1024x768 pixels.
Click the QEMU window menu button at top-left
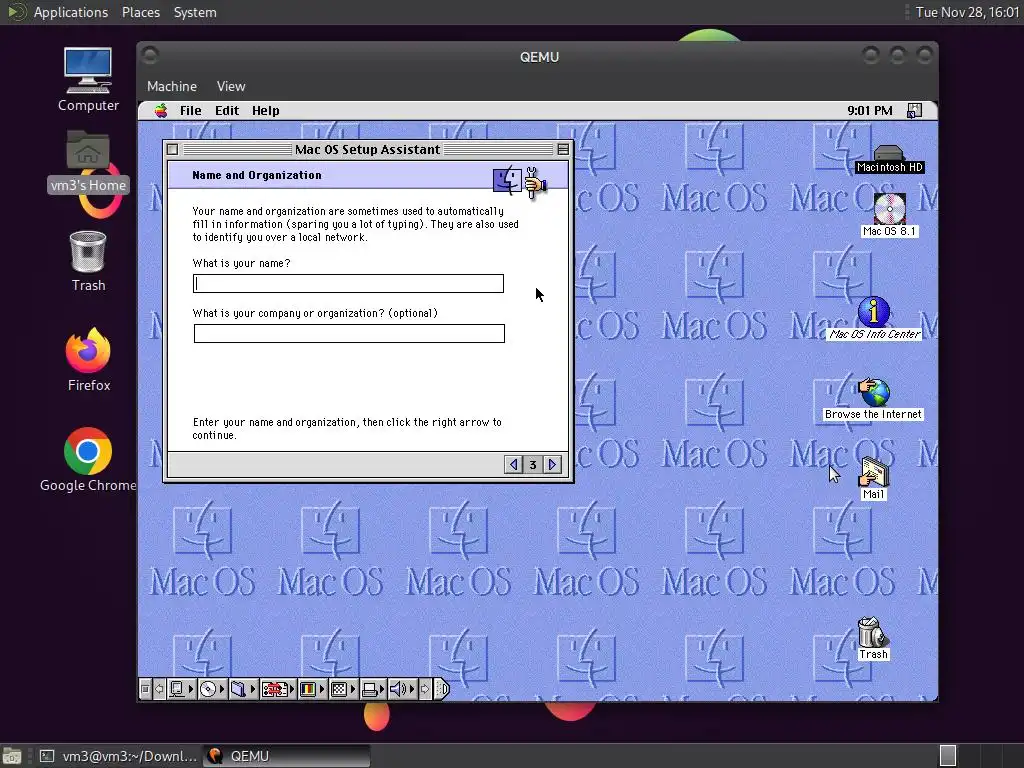click(x=150, y=55)
